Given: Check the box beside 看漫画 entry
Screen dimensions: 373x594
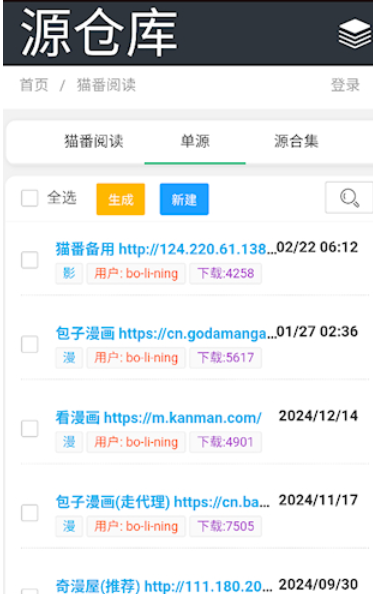Looking at the screenshot, I should 30,428.
